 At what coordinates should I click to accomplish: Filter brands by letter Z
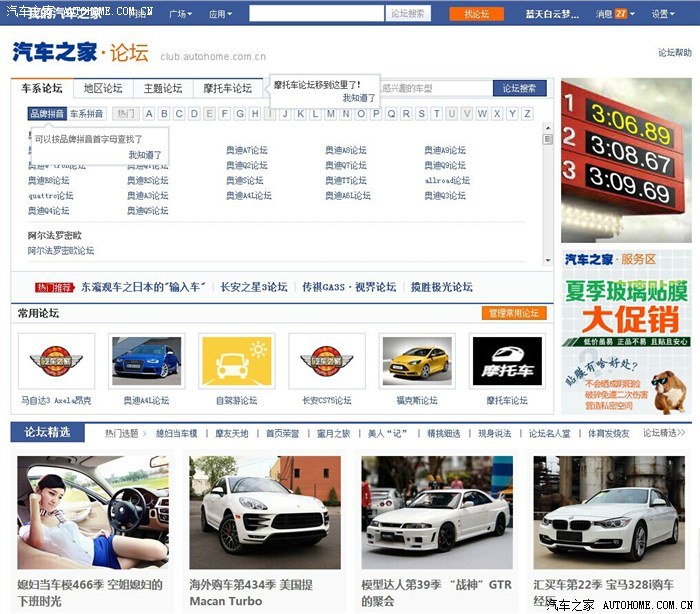[x=527, y=113]
